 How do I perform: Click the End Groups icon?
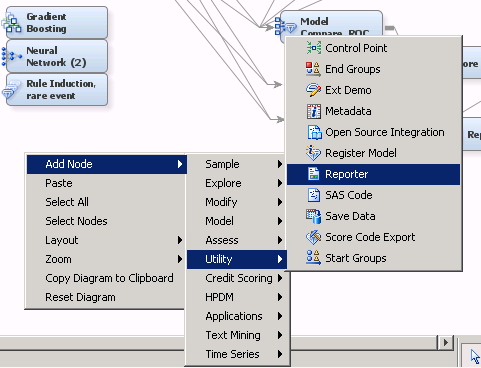tap(313, 69)
